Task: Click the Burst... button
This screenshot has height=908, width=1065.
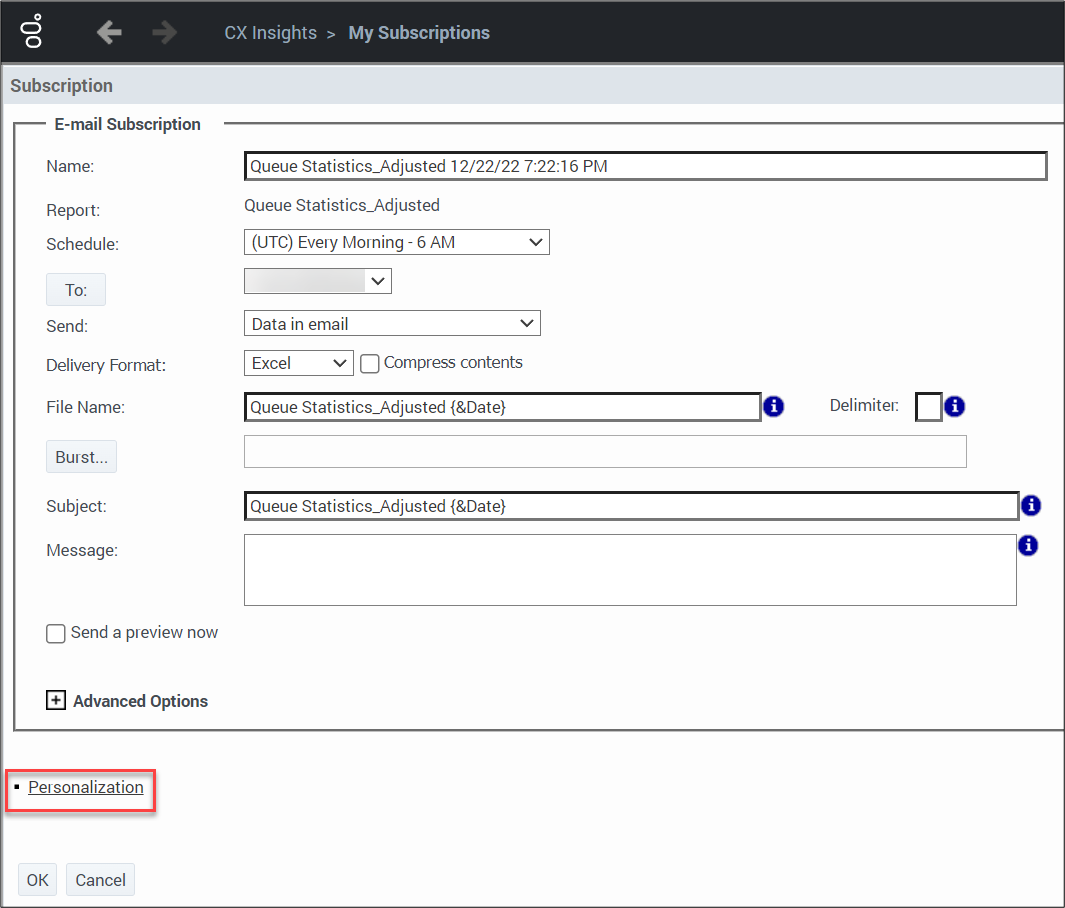Action: click(x=81, y=457)
